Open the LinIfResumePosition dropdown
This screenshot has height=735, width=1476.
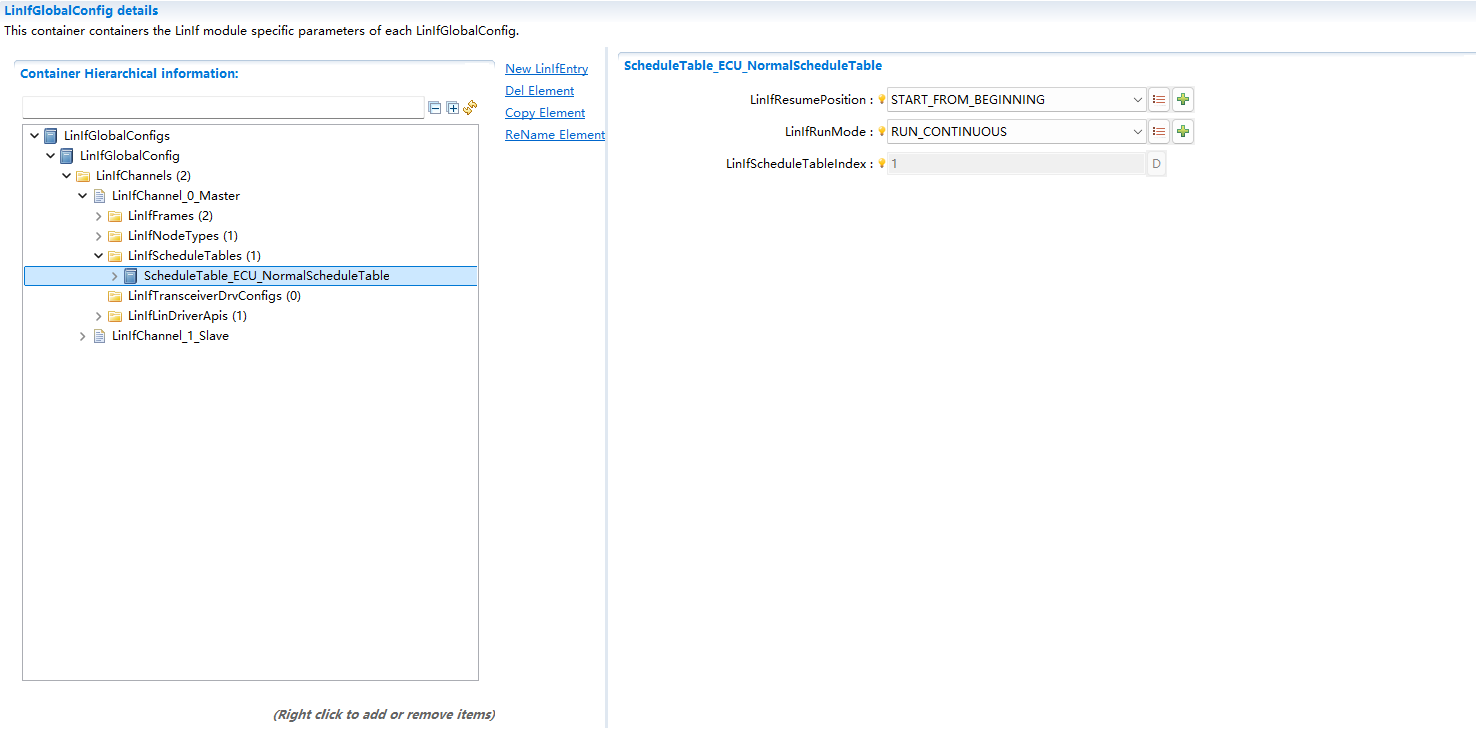pyautogui.click(x=1137, y=99)
